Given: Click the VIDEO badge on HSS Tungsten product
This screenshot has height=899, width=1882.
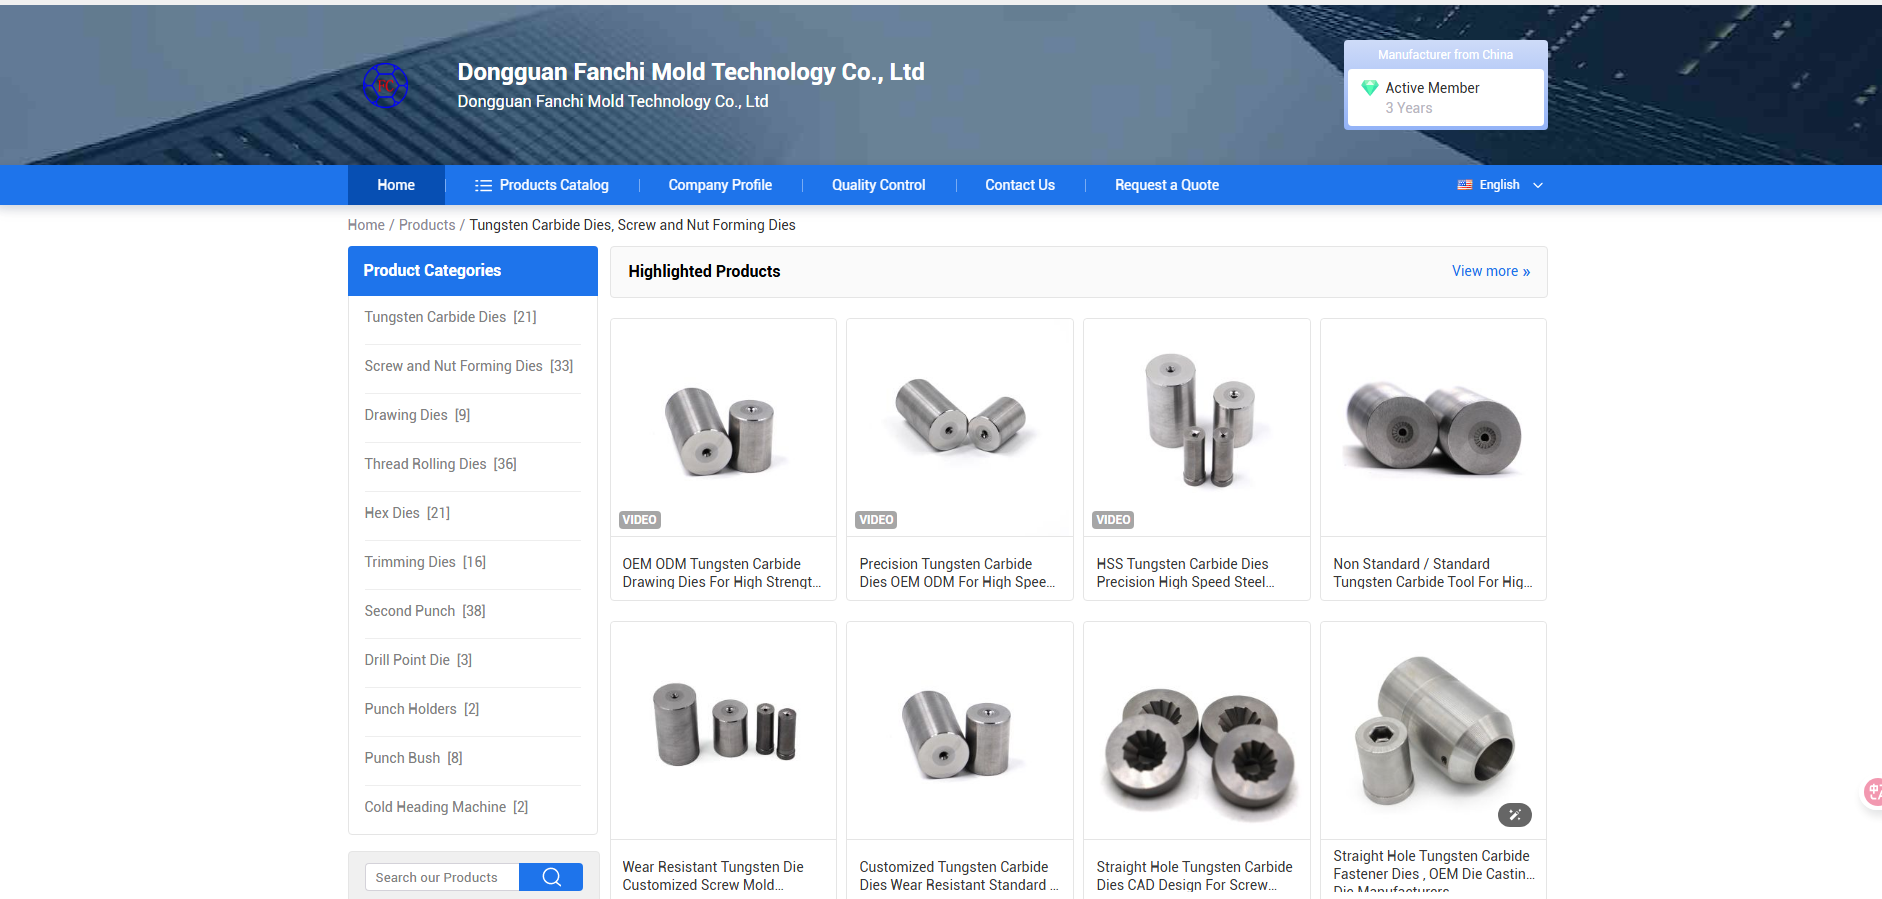Looking at the screenshot, I should point(1113,520).
